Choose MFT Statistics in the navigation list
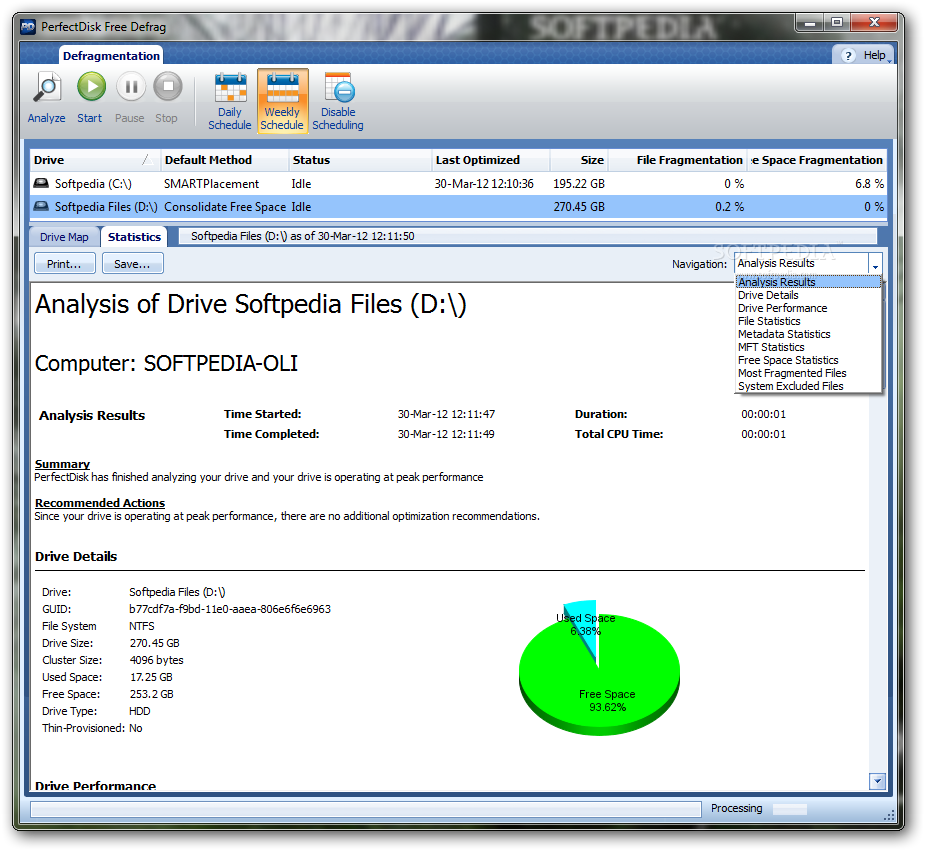The height and width of the screenshot is (851, 925). [808, 347]
